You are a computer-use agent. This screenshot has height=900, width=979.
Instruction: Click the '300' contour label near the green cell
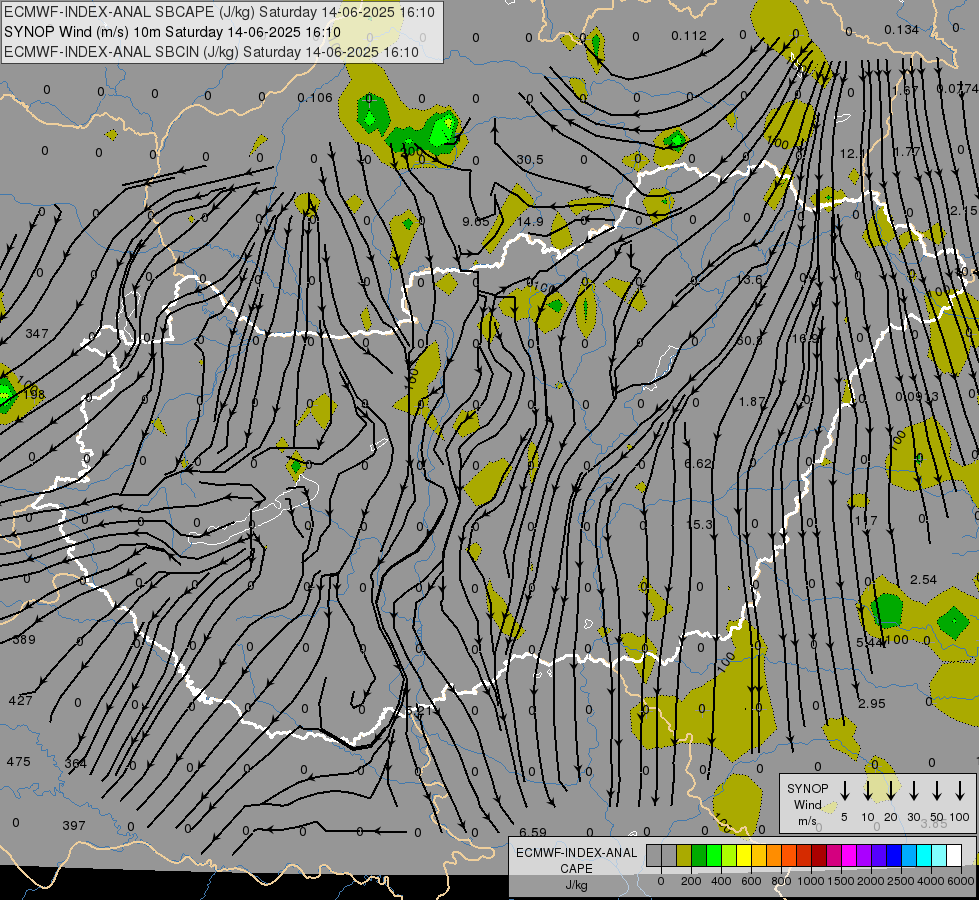pos(411,151)
